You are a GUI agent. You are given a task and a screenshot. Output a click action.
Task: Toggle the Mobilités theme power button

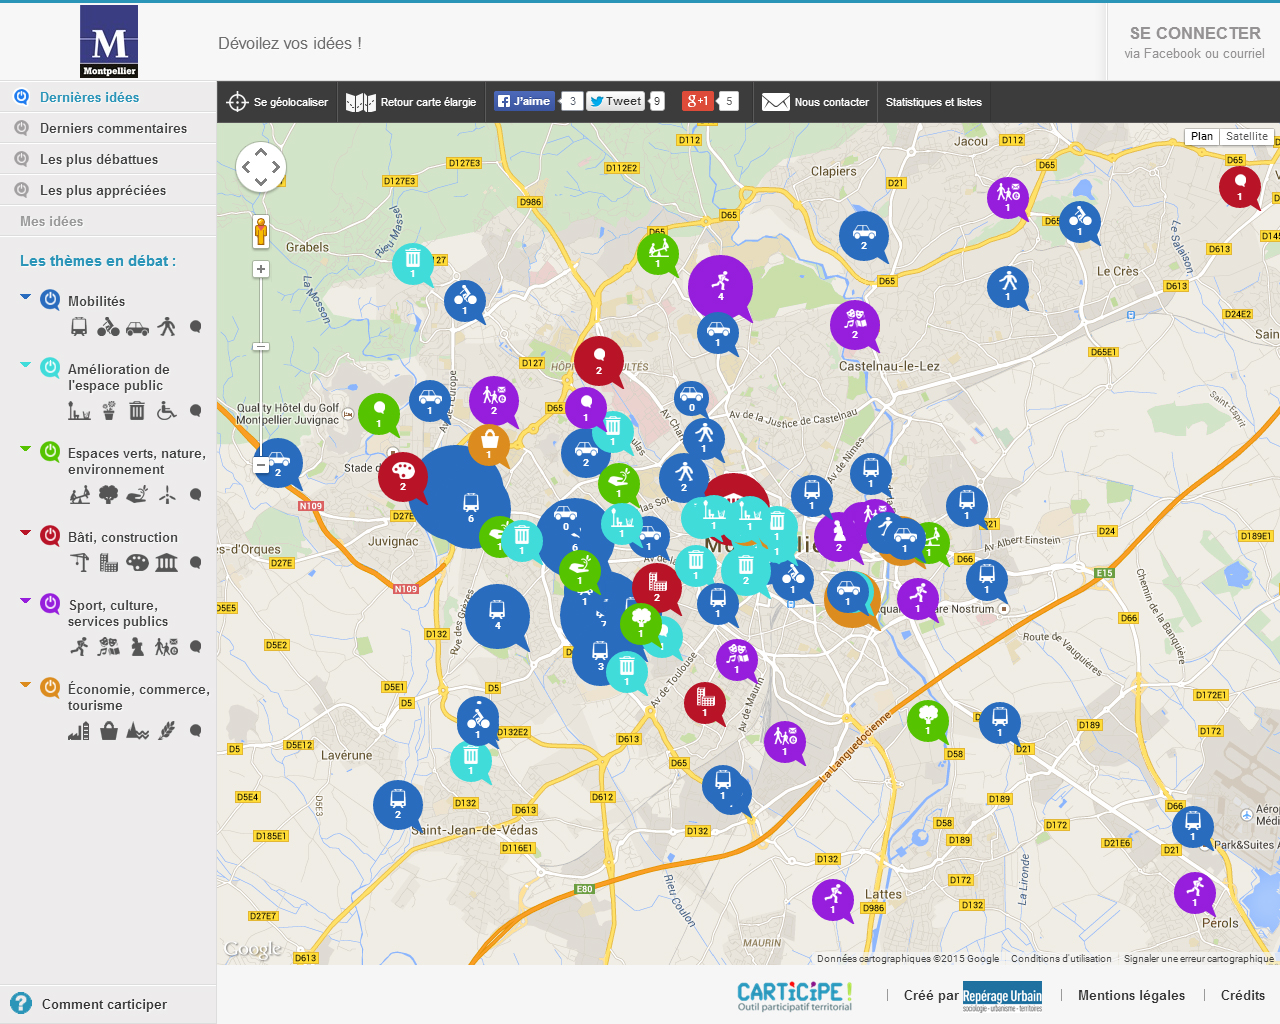click(x=50, y=300)
